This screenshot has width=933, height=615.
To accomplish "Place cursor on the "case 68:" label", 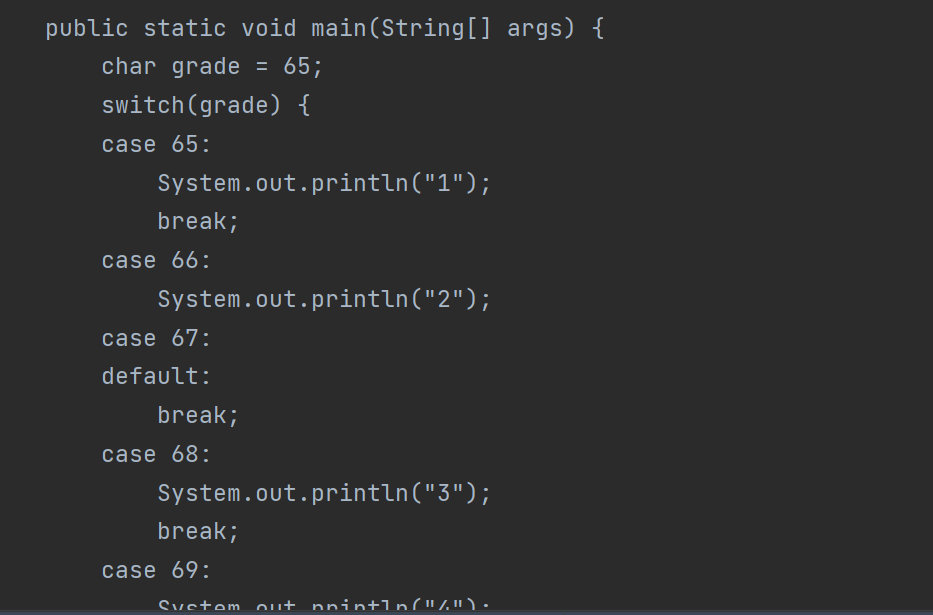I will 156,454.
